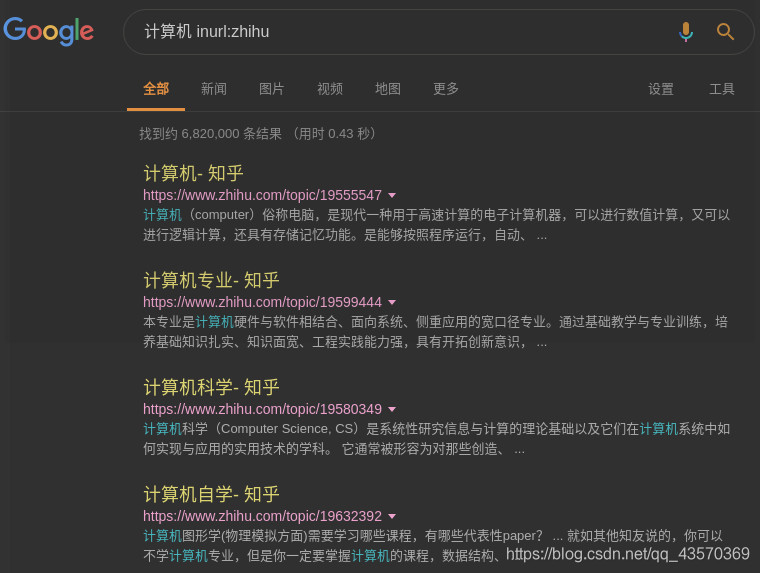The width and height of the screenshot is (760, 573).
Task: Click URL zhihu.com/topic/19599444
Action: (262, 302)
